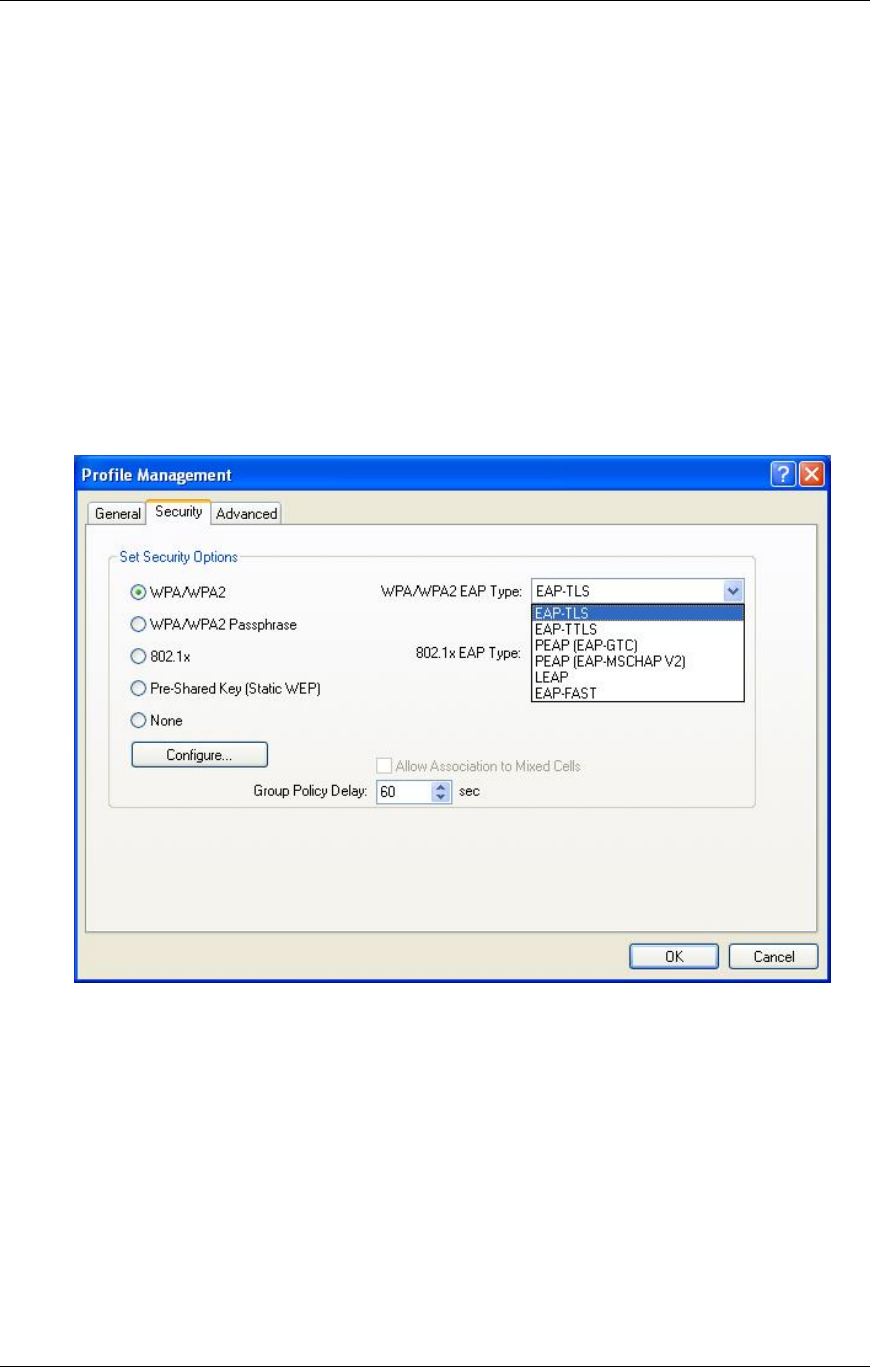The height and width of the screenshot is (1367, 870).
Task: Pick EAP-TLS in the dropdown list
Action: (x=638, y=614)
